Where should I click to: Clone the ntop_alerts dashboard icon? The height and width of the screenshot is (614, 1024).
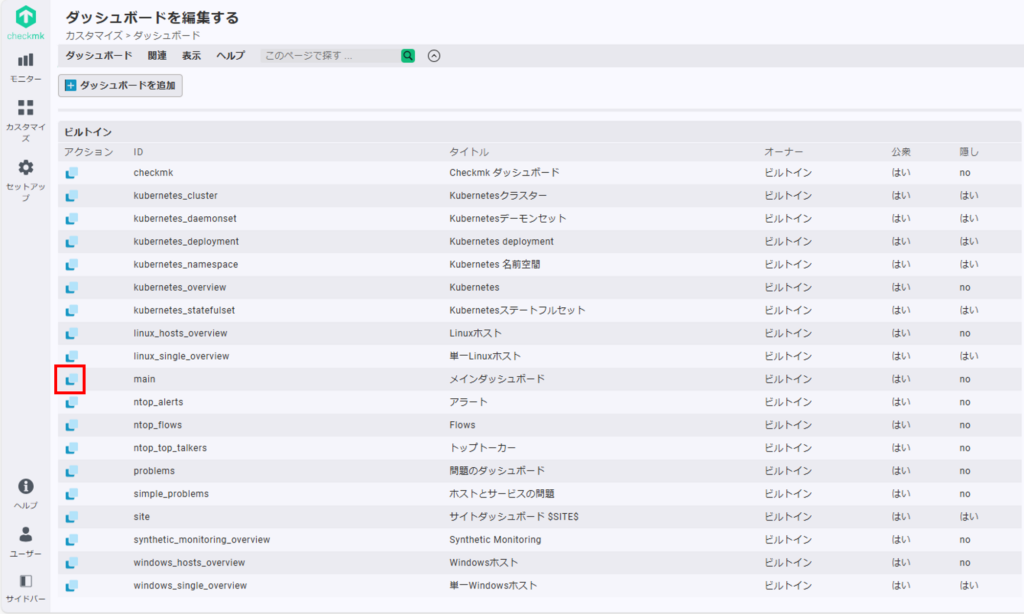pyautogui.click(x=71, y=402)
